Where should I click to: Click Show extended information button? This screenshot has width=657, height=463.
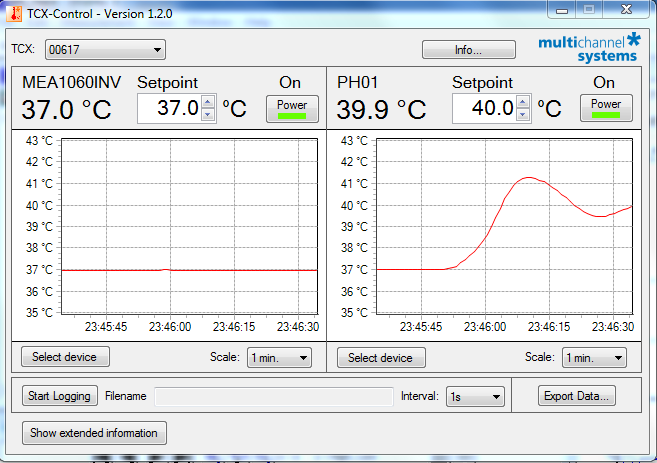tap(94, 433)
